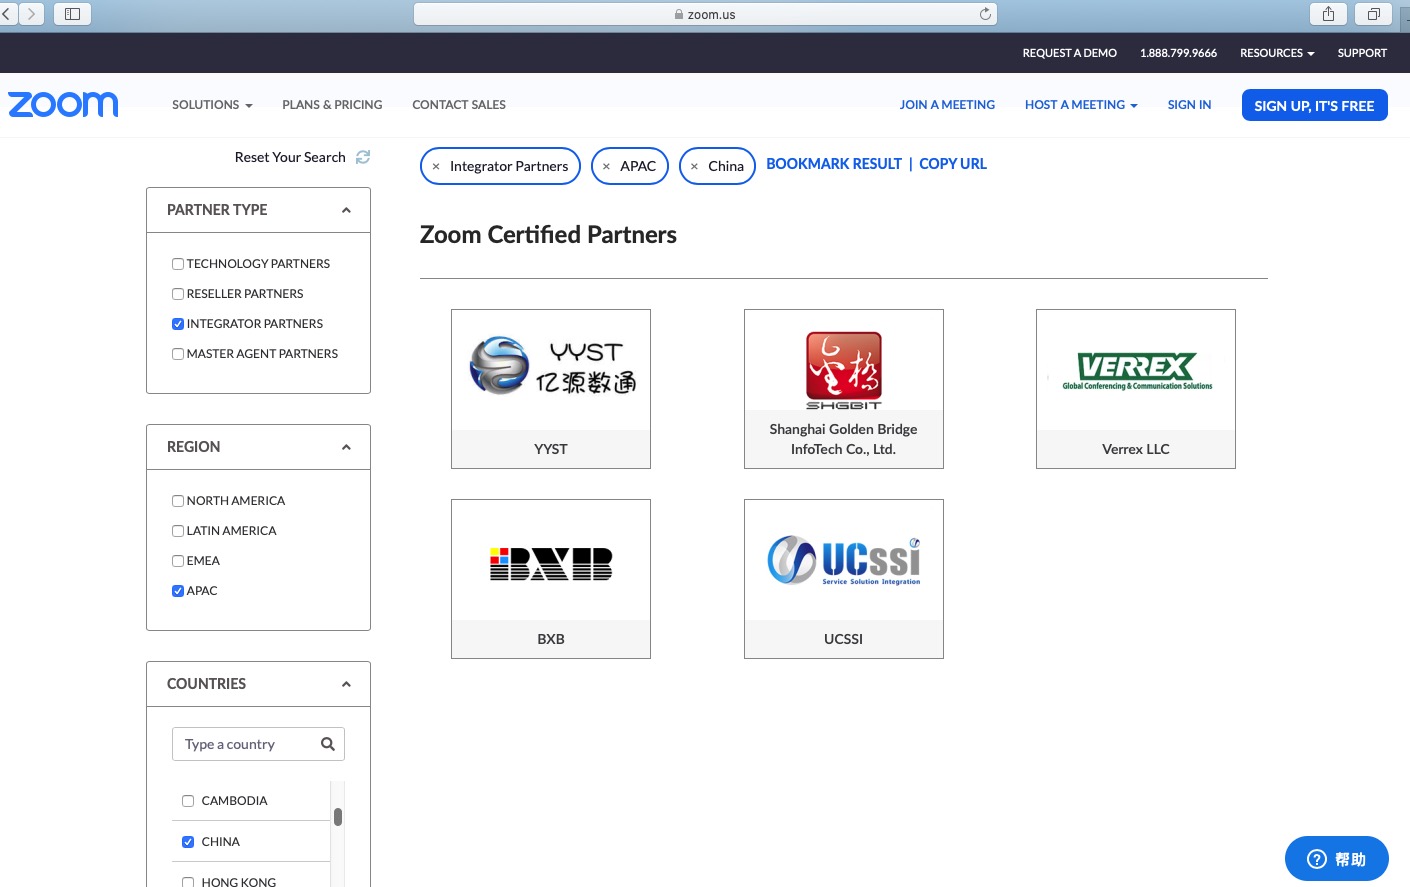Click the Zoom logo

click(x=63, y=104)
